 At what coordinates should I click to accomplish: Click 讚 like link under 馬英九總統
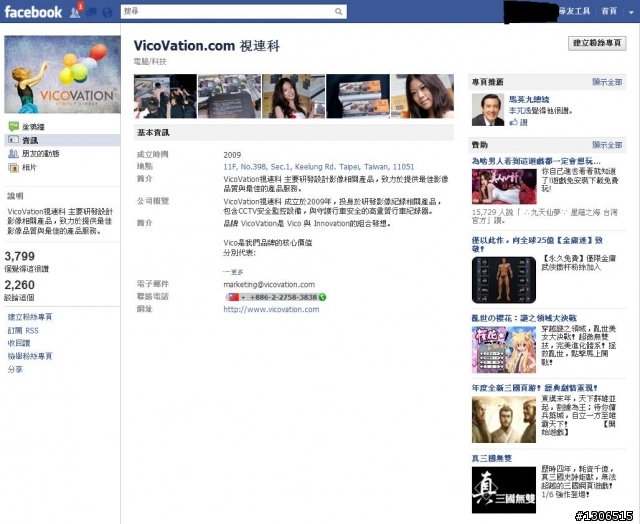(x=523, y=122)
